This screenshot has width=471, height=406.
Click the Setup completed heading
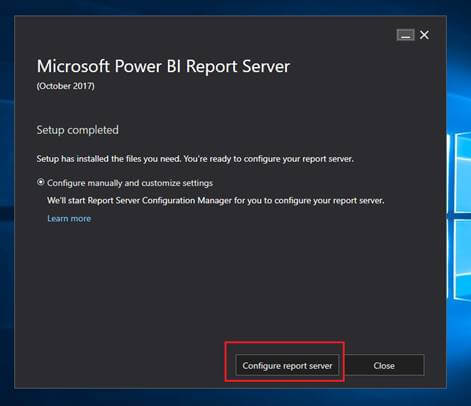tap(77, 130)
